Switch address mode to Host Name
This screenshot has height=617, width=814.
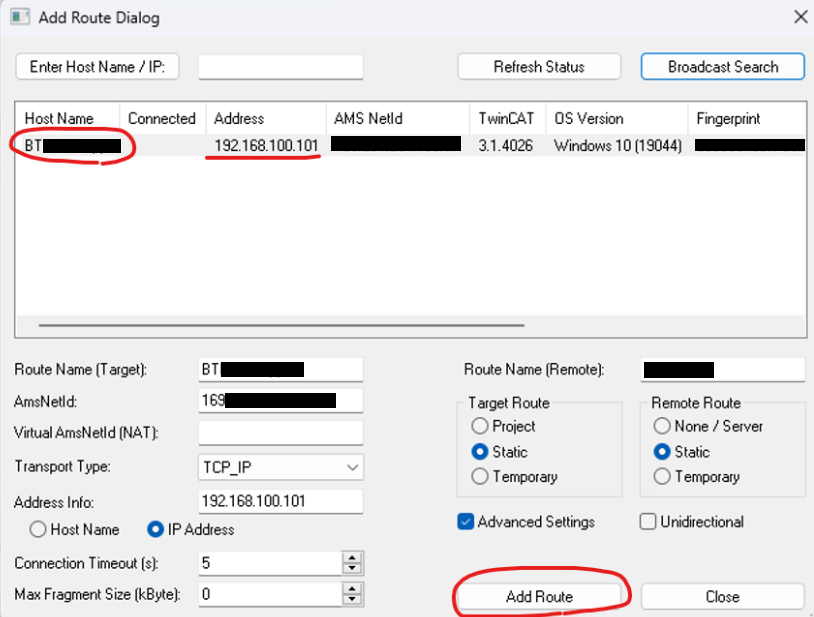pyautogui.click(x=37, y=530)
